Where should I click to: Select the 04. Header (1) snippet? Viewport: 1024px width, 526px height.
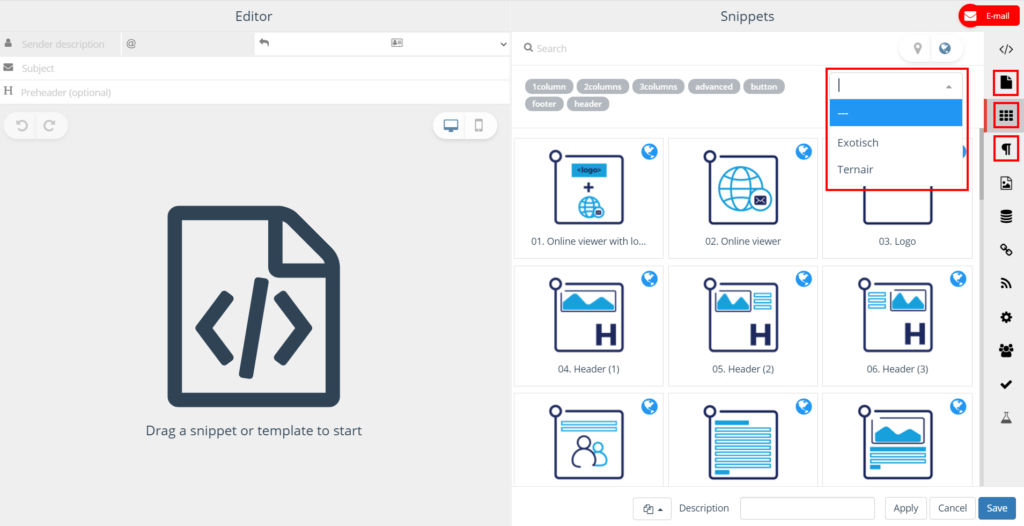coord(588,326)
